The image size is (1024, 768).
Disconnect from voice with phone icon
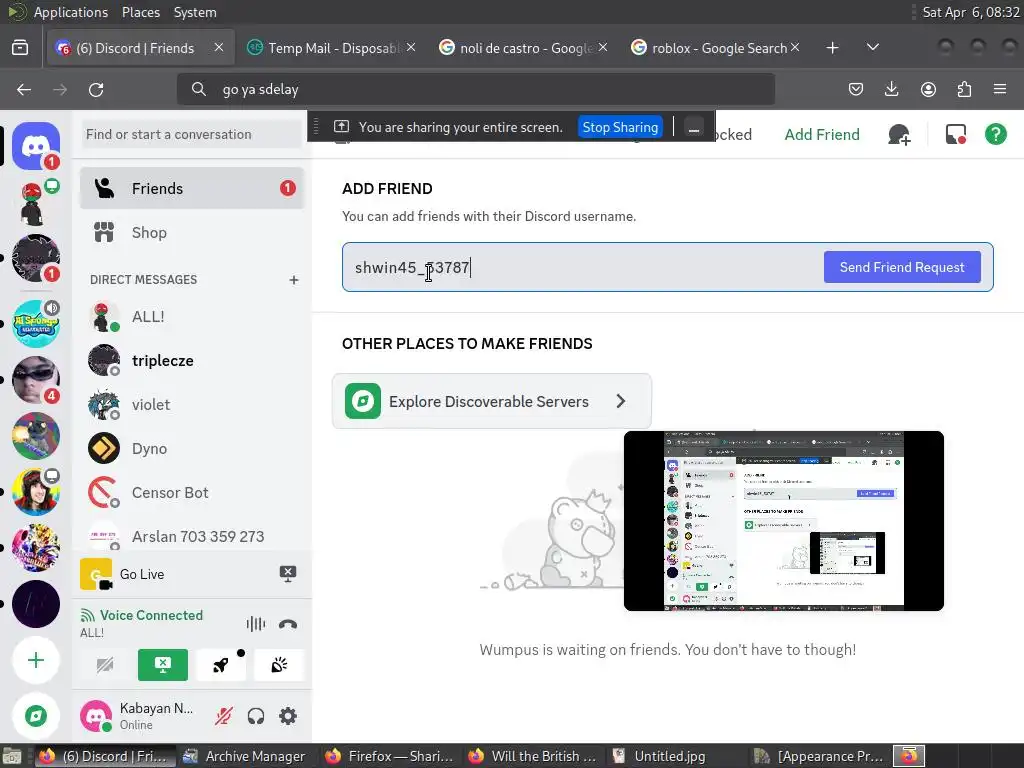pos(288,624)
